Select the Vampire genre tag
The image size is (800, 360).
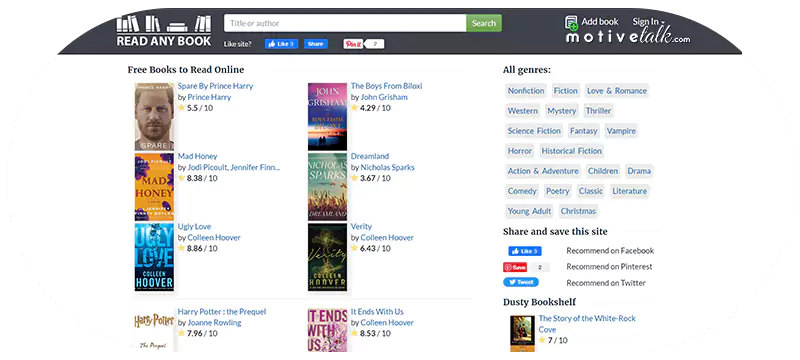click(621, 131)
